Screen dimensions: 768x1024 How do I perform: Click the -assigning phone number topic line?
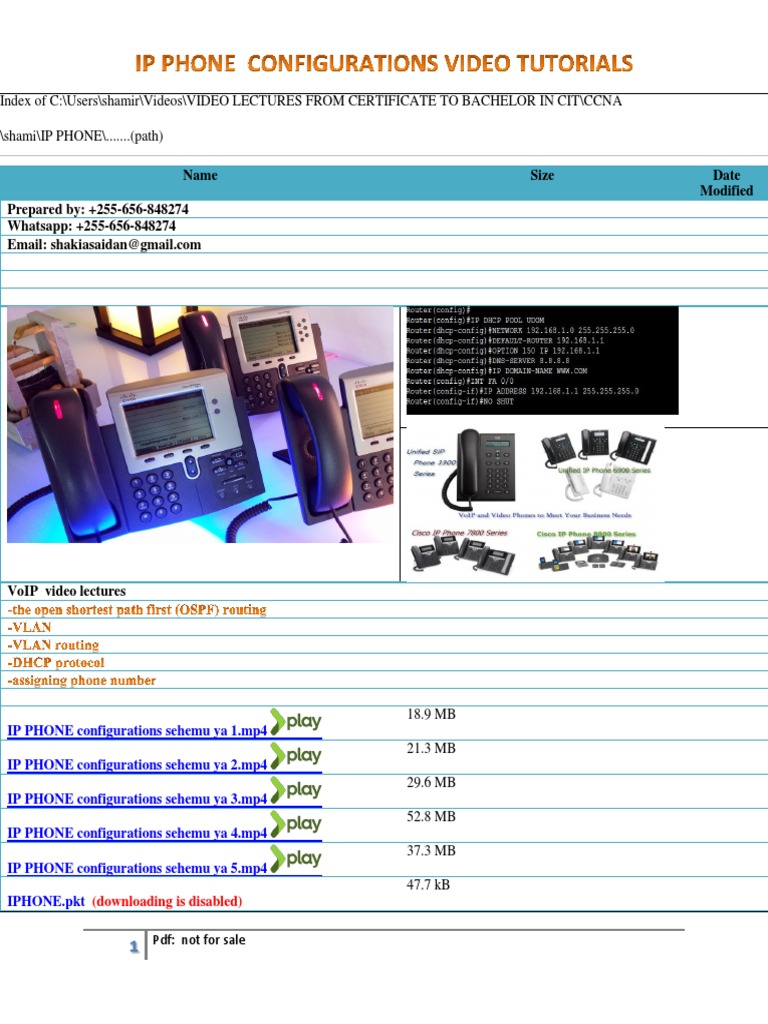[82, 680]
